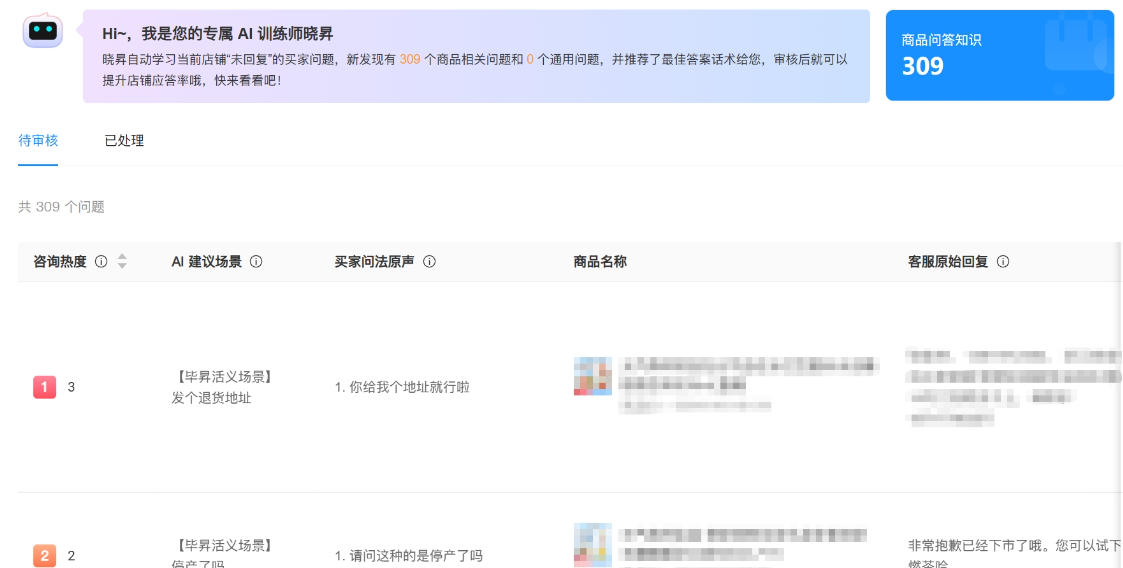This screenshot has width=1123, height=568.
Task: Click info icon beside AI 建议场景
Action: pos(256,261)
